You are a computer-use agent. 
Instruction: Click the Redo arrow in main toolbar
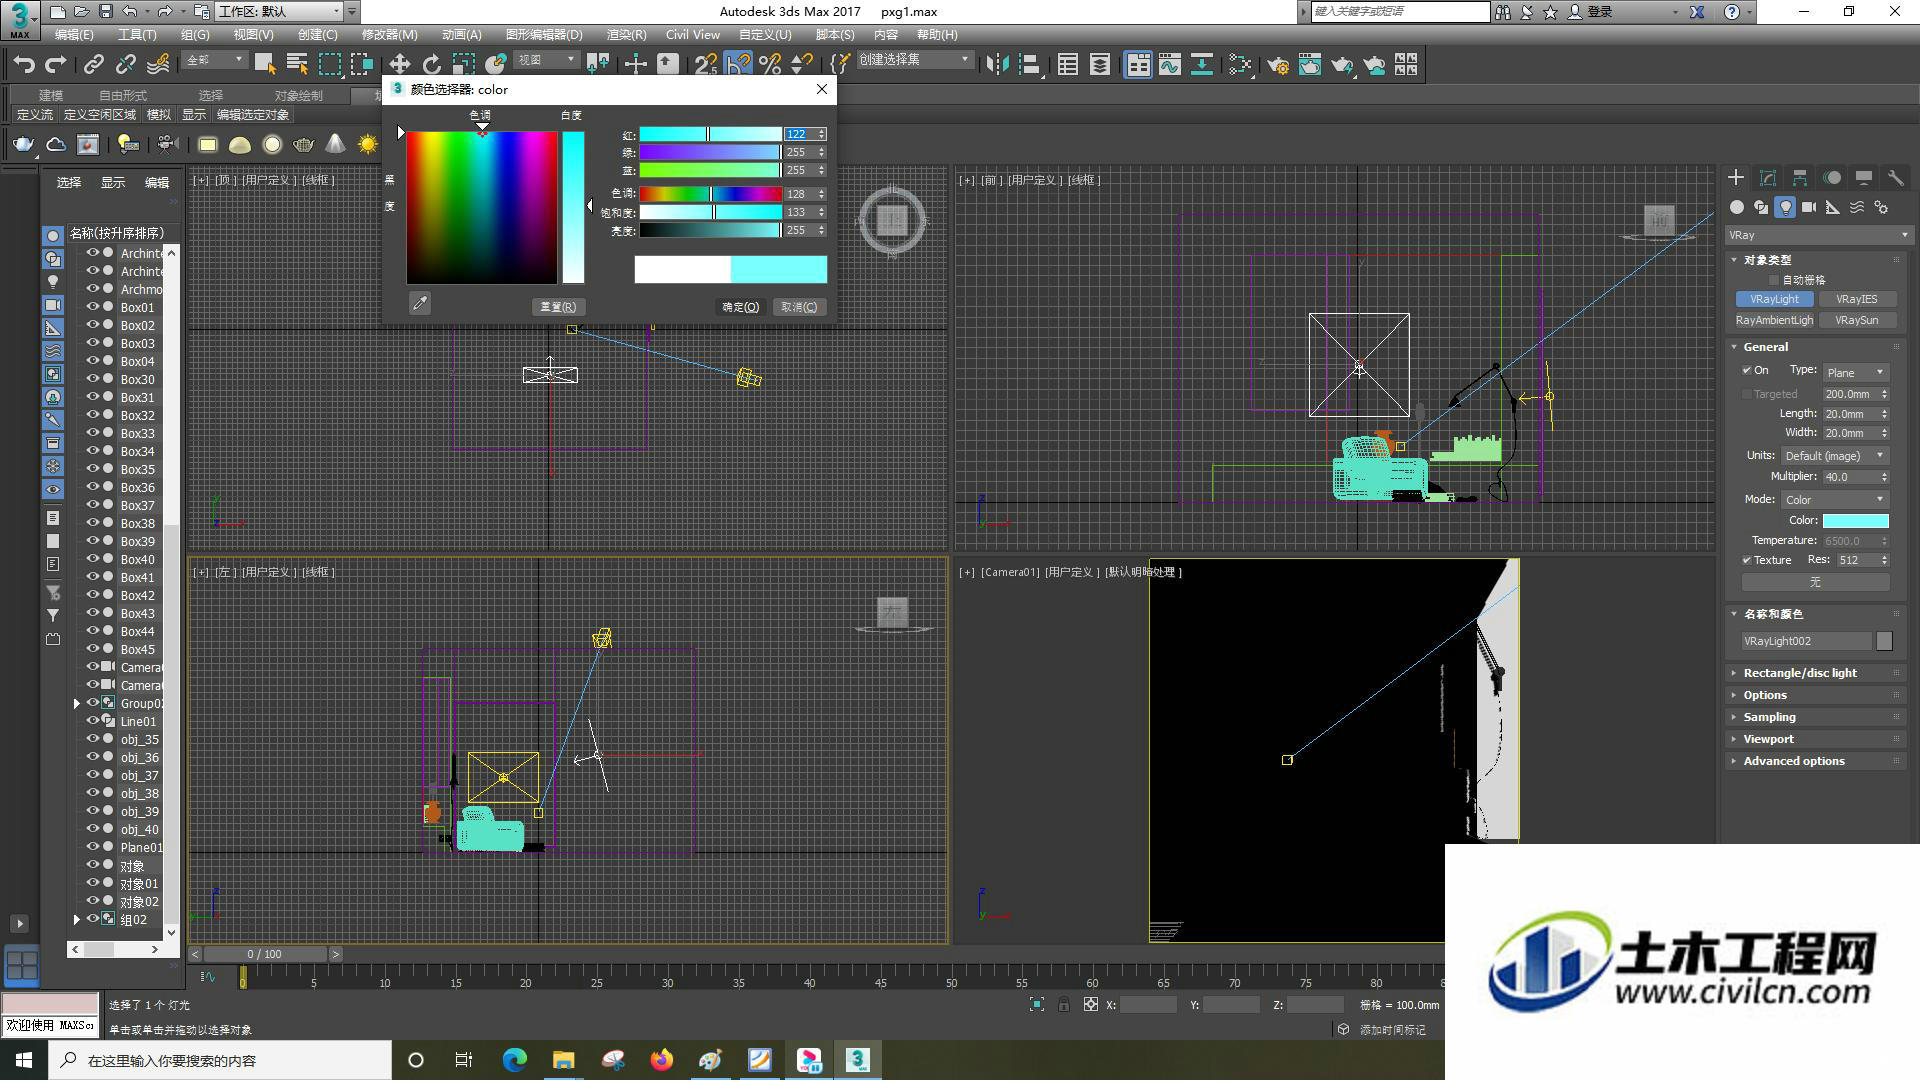pos(56,65)
